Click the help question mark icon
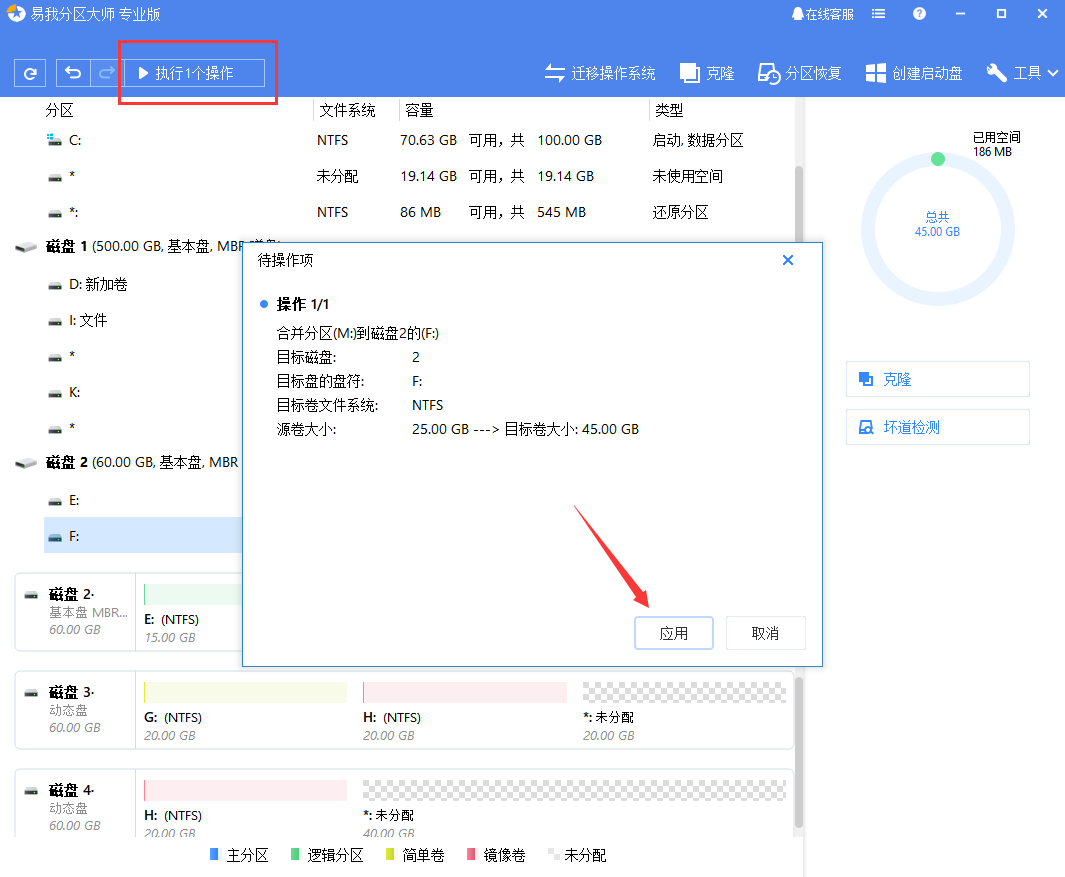This screenshot has height=877, width=1065. point(919,14)
